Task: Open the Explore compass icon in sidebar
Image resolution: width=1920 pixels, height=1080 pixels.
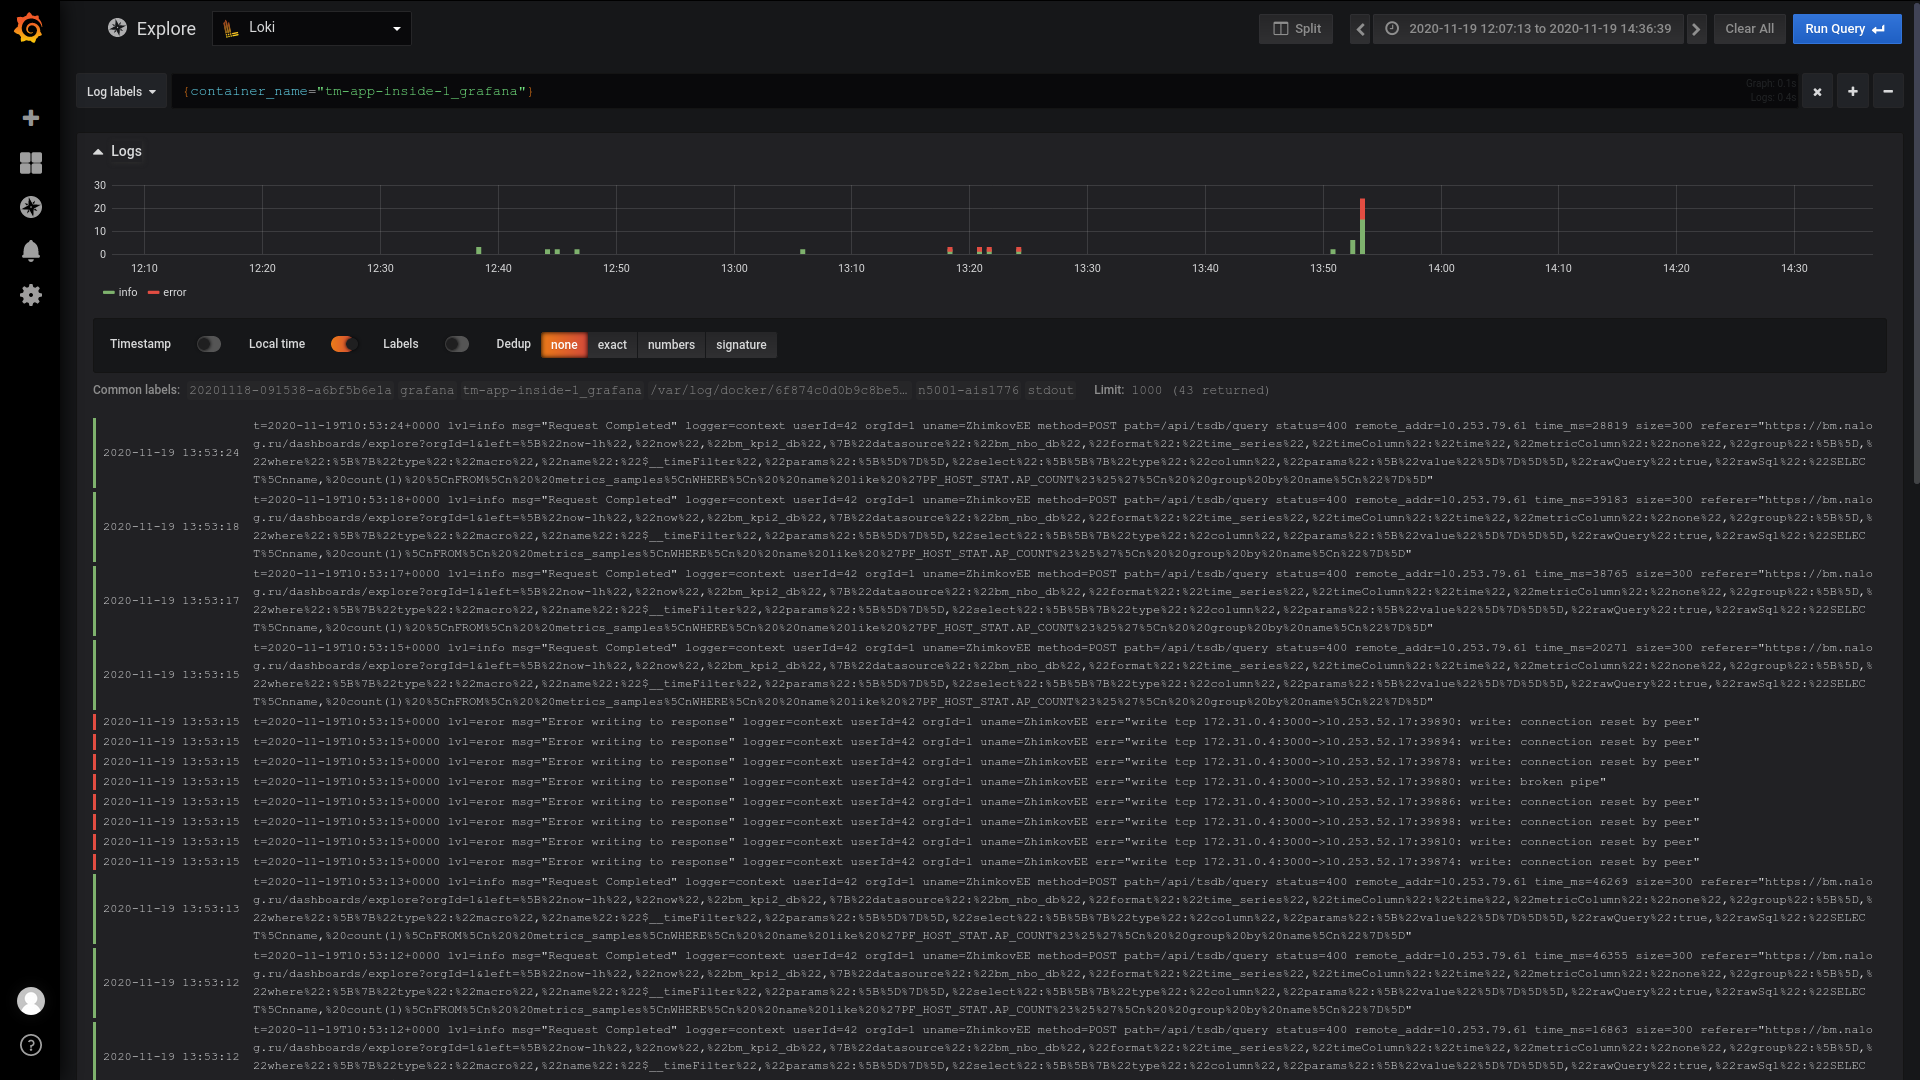Action: [31, 208]
